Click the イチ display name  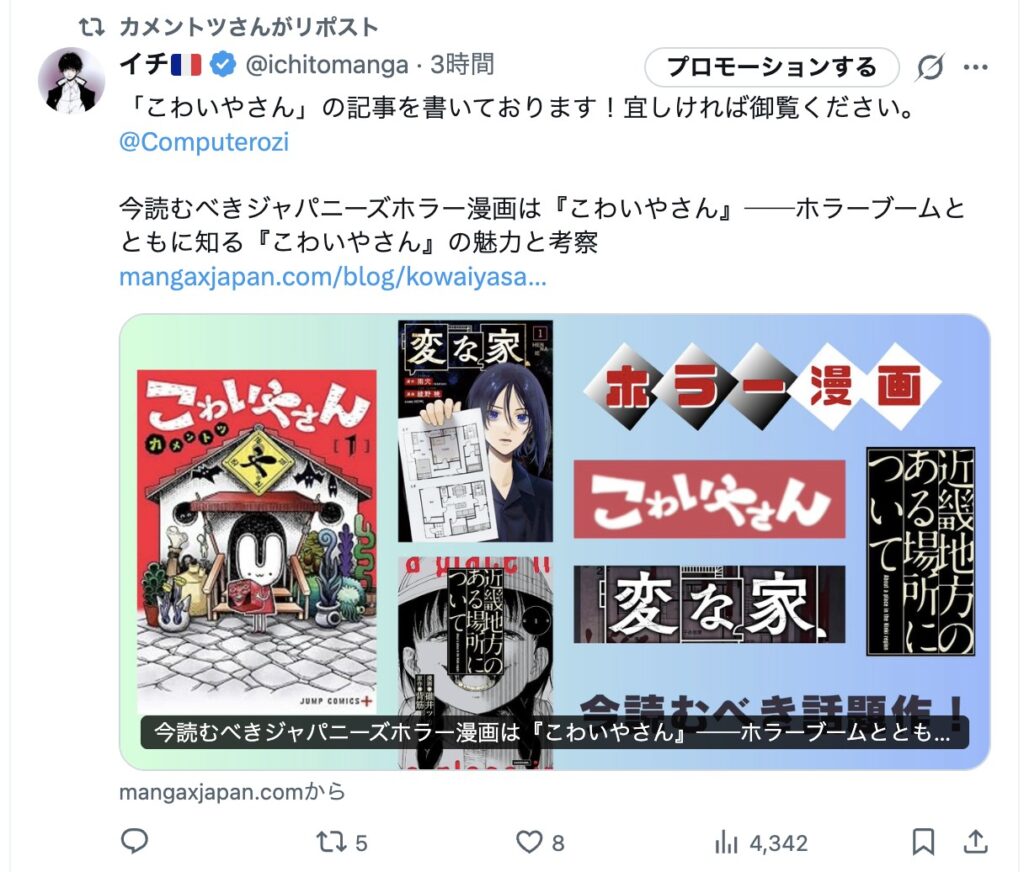click(x=144, y=64)
